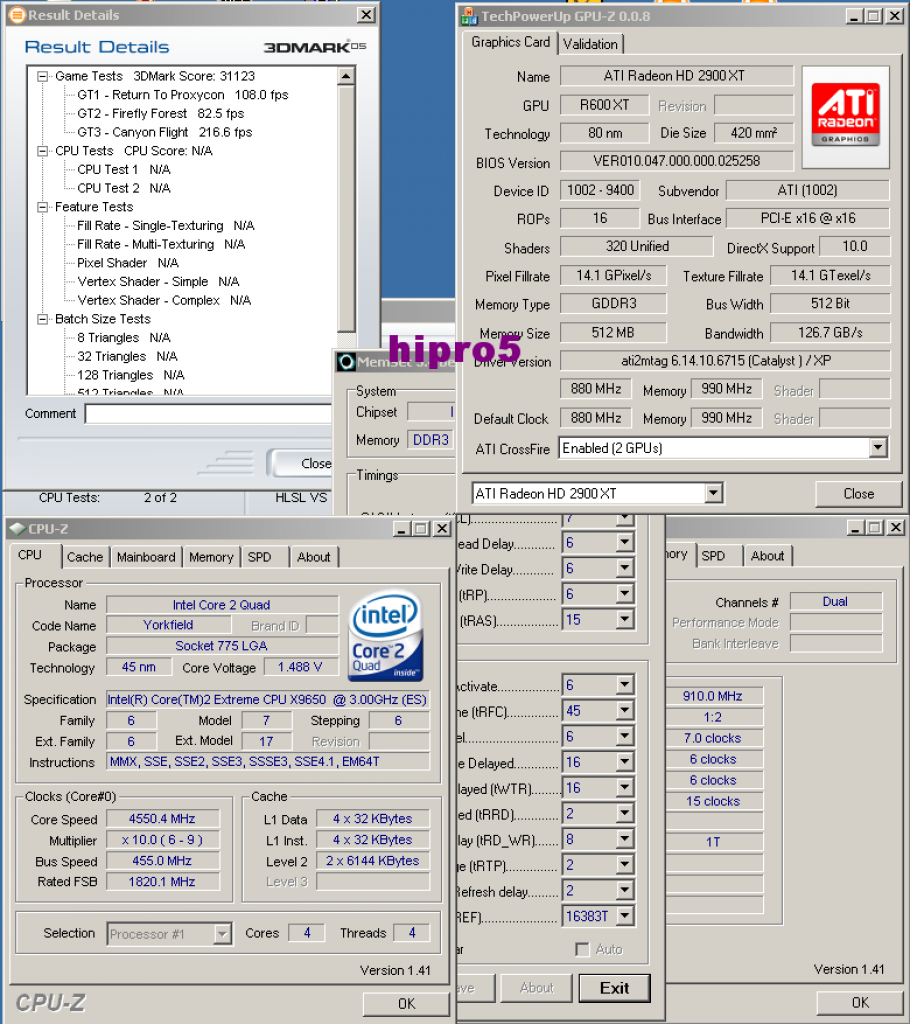Click OK in the left CPU-Z window
This screenshot has height=1024, width=910.
click(x=406, y=1003)
